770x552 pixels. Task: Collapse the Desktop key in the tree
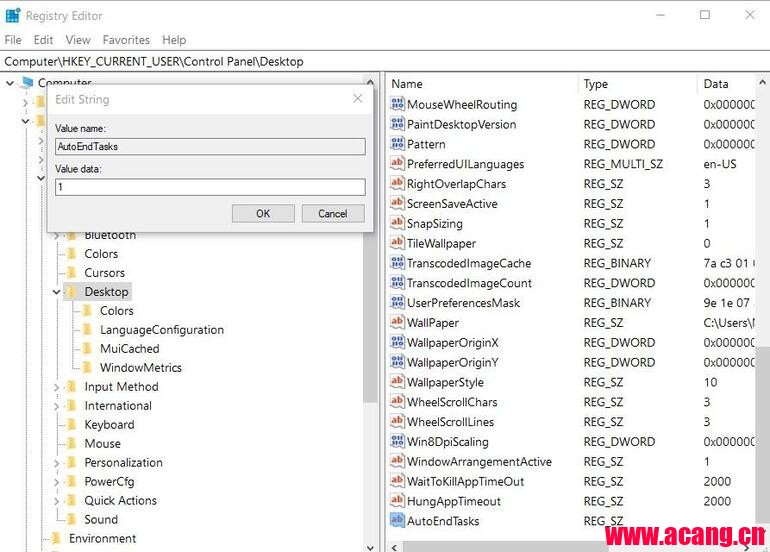[56, 292]
